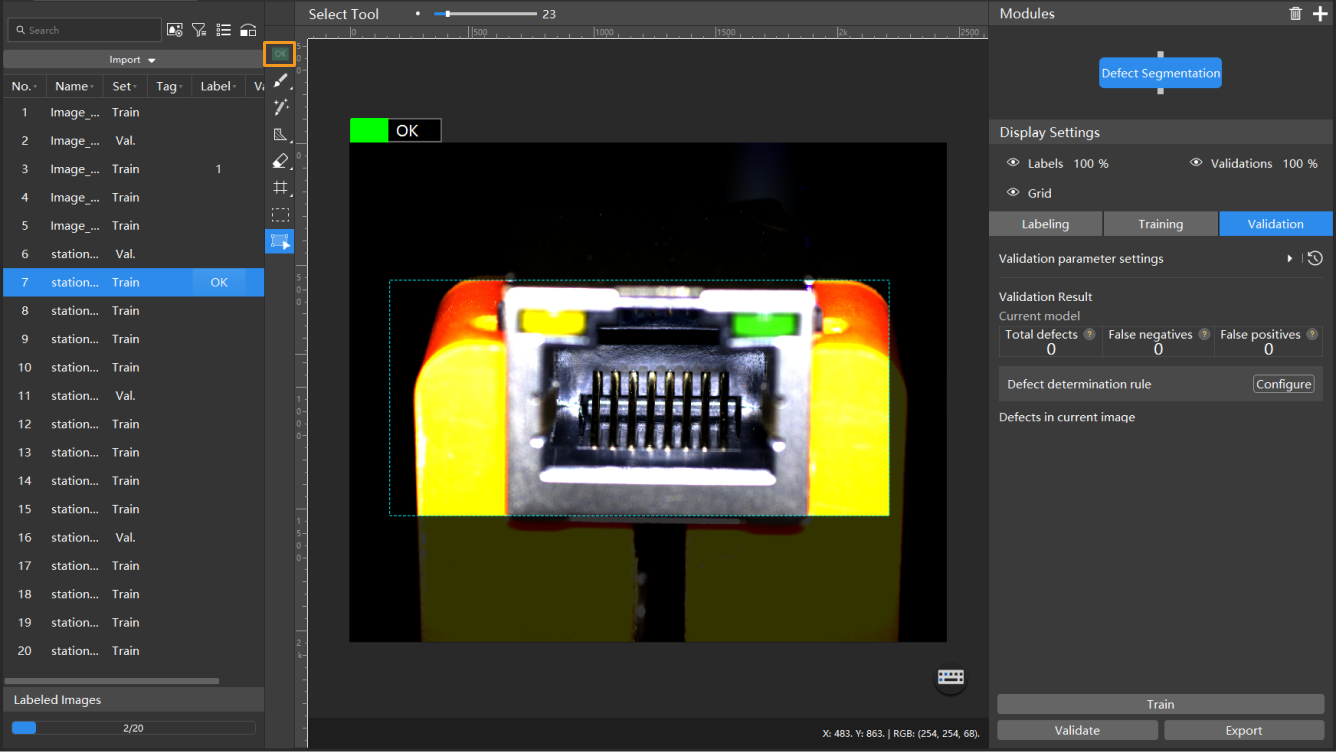This screenshot has width=1336, height=752.
Task: Click the Labeled Images progress bar
Action: click(133, 728)
